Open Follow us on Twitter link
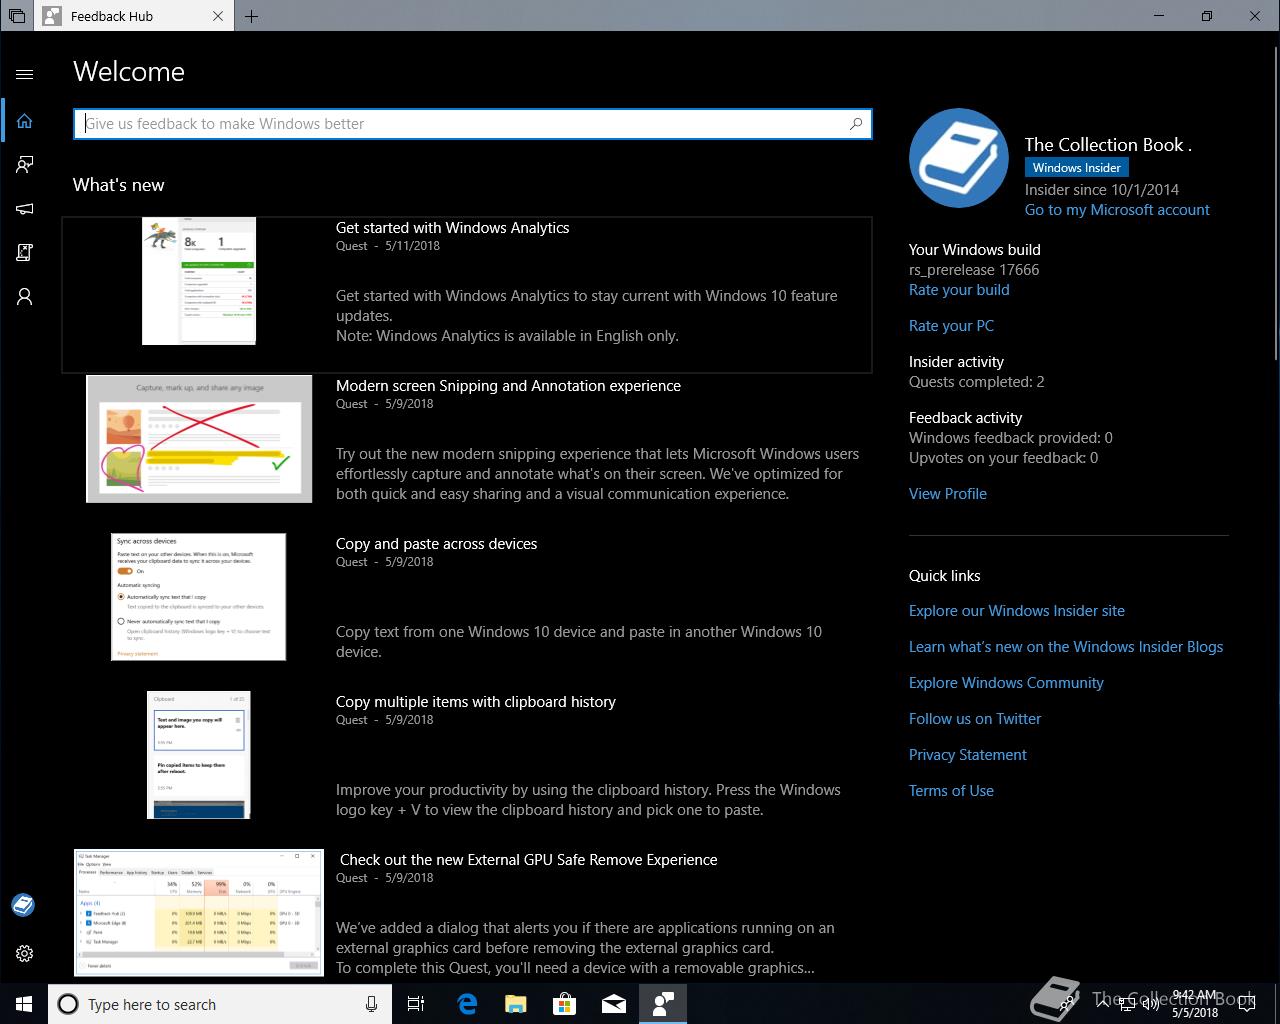 [975, 719]
